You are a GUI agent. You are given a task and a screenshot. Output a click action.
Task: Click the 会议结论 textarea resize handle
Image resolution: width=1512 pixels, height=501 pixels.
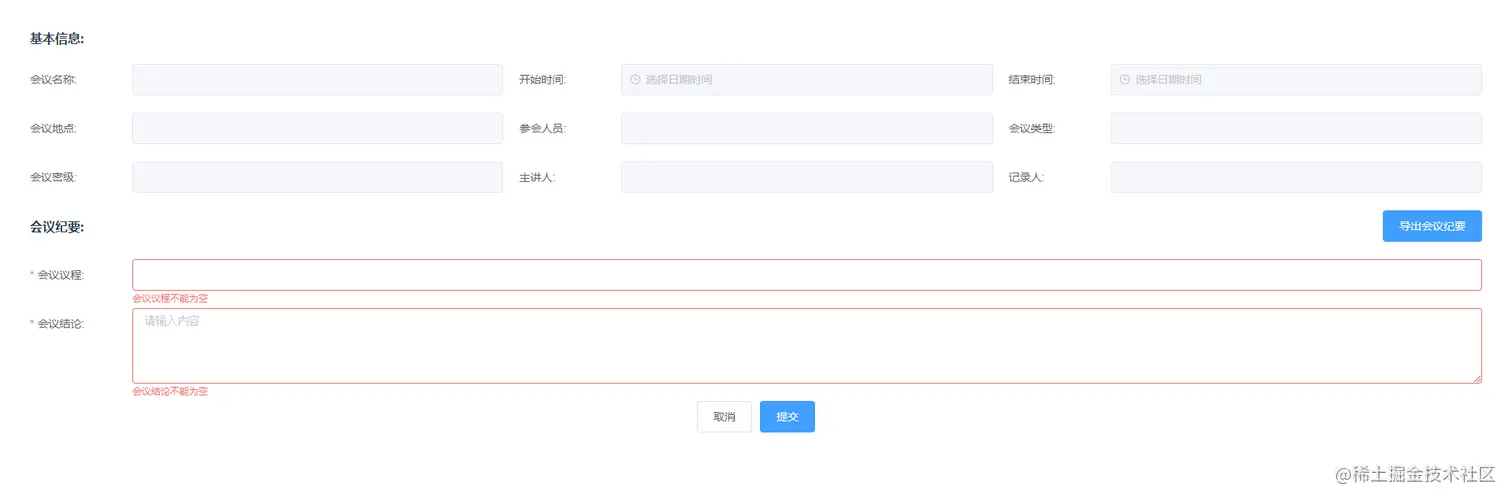point(1476,378)
